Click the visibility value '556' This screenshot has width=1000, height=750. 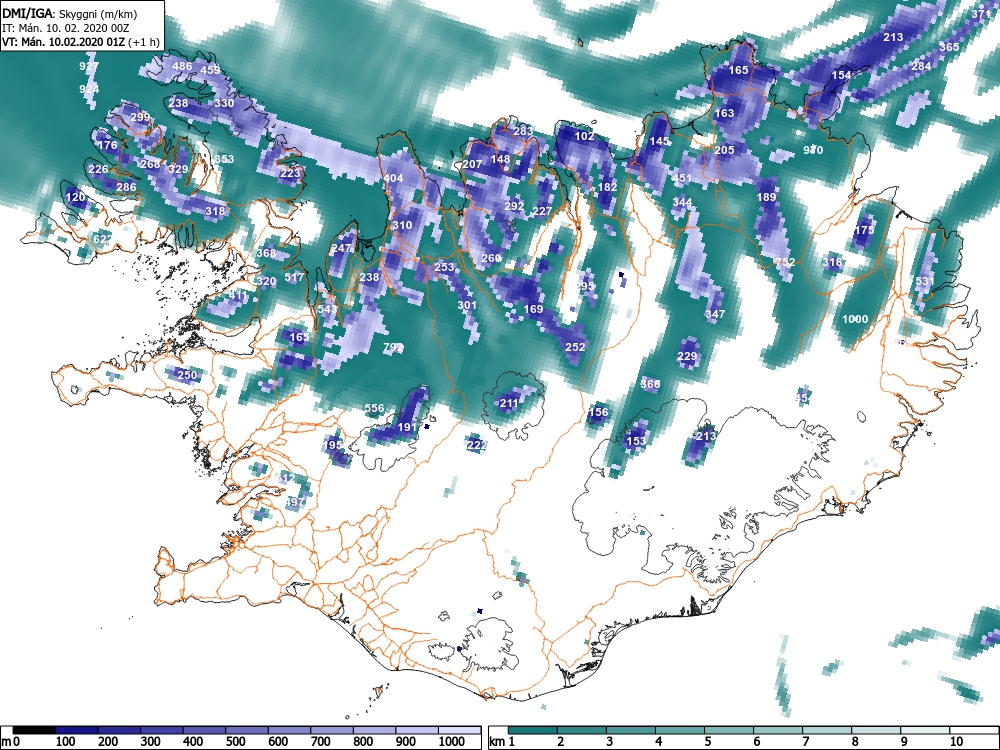[374, 408]
